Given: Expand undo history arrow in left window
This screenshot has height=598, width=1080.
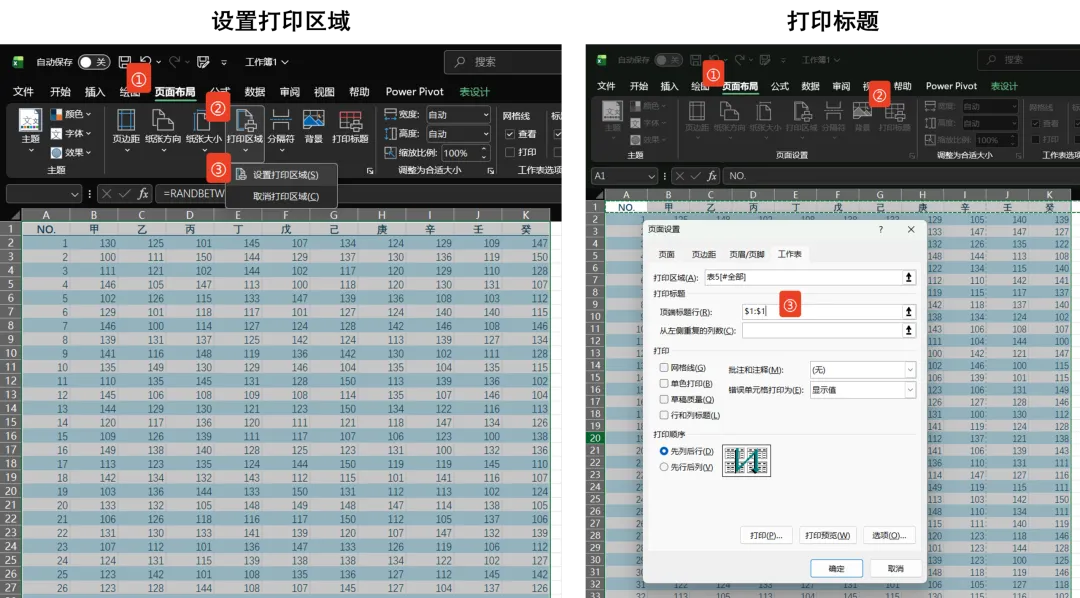Looking at the screenshot, I should click(x=158, y=62).
